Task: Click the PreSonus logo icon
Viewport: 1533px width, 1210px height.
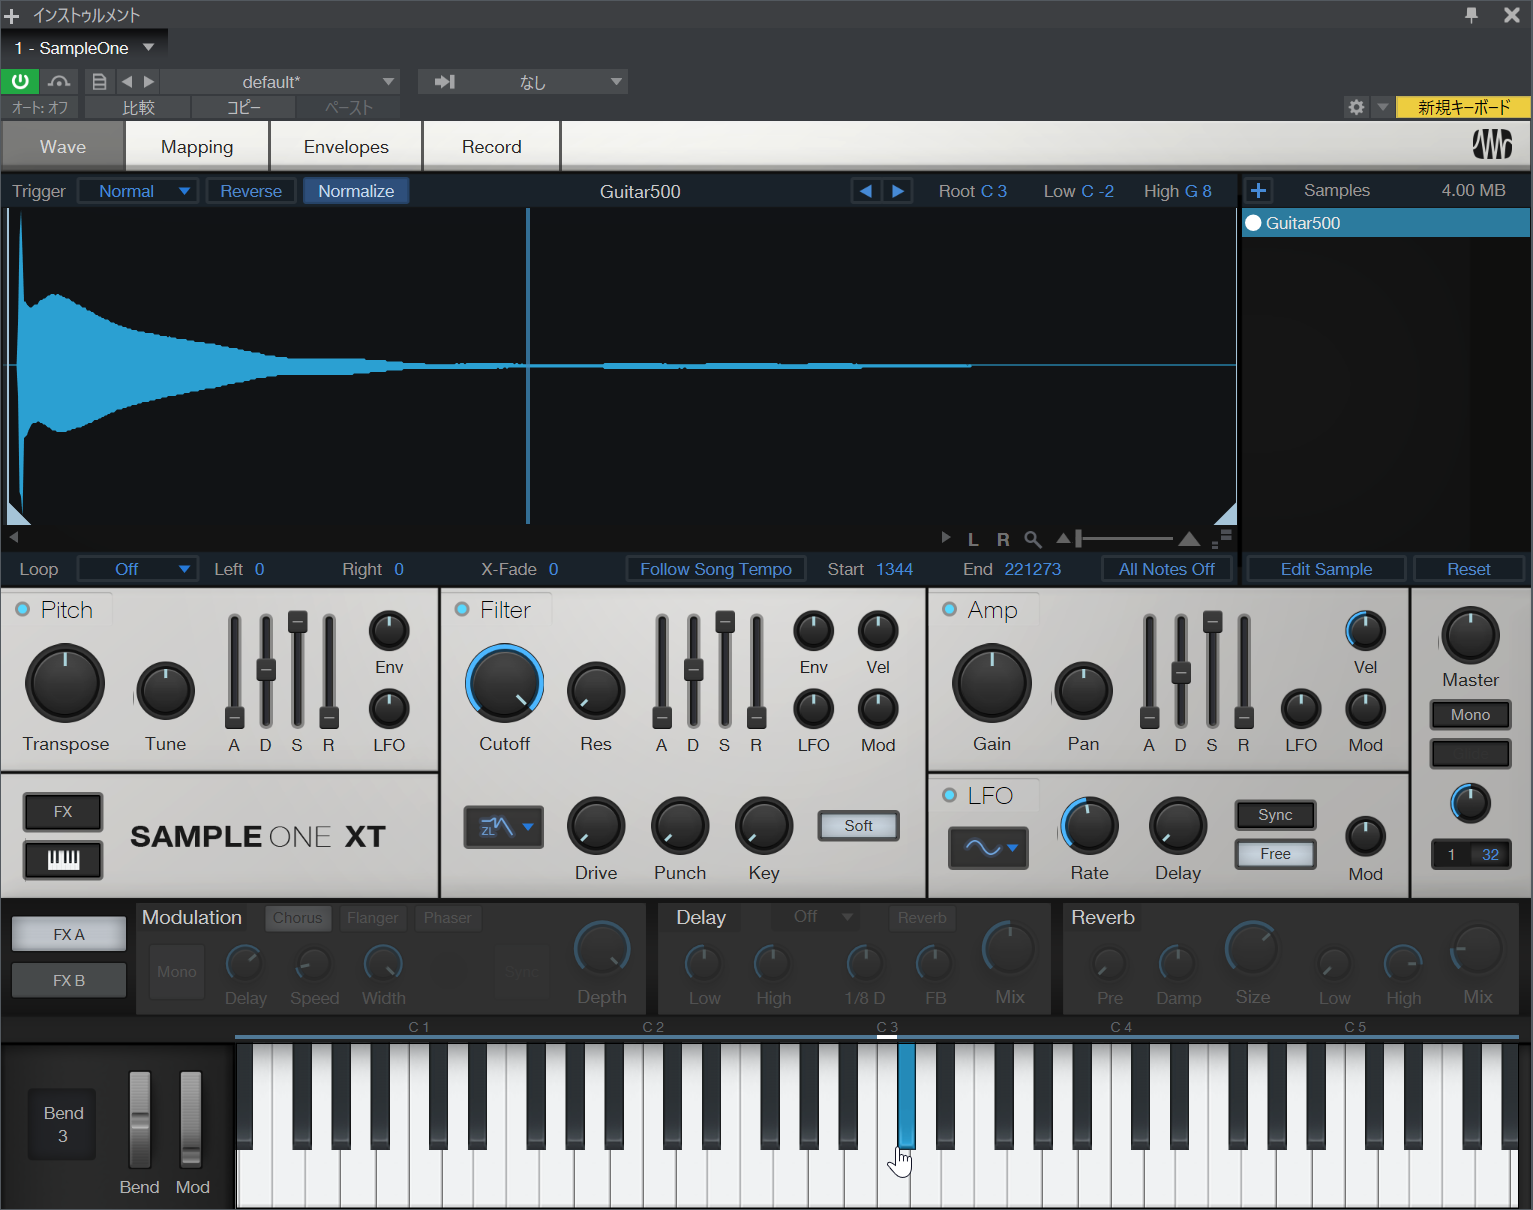Action: [x=1492, y=146]
